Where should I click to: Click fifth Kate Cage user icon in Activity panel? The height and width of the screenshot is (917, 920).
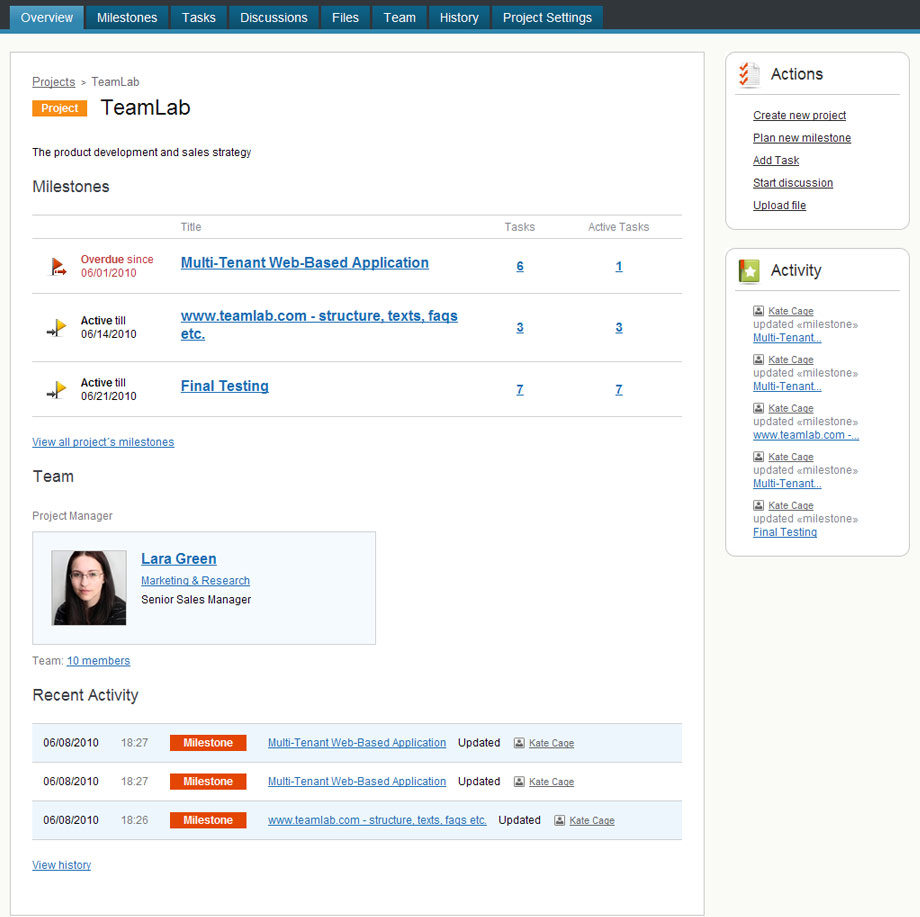coord(759,506)
